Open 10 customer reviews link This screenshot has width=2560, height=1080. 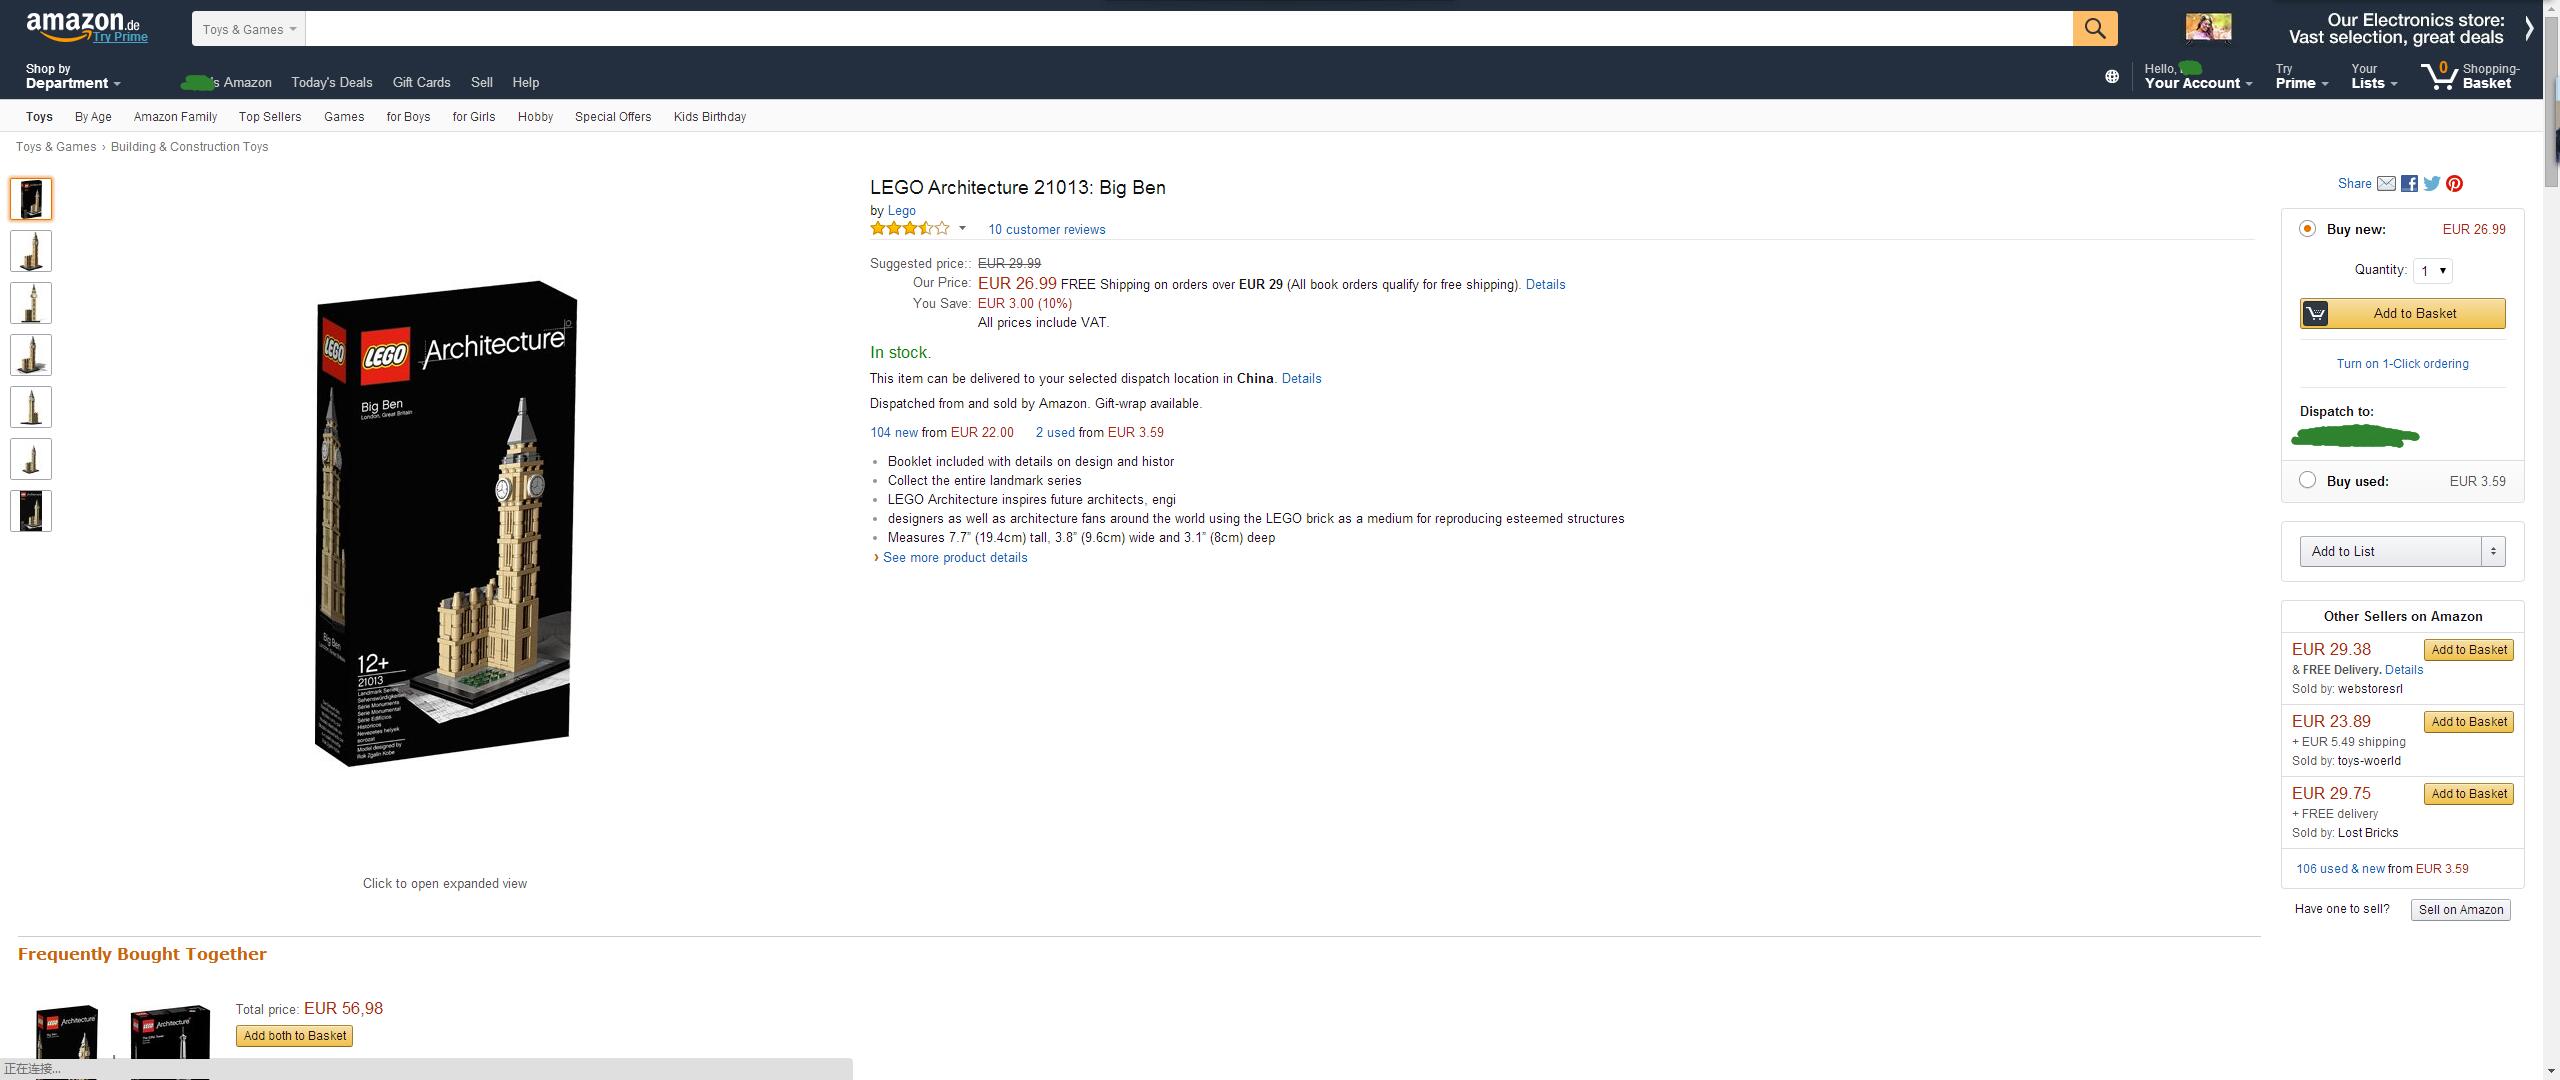[1046, 230]
